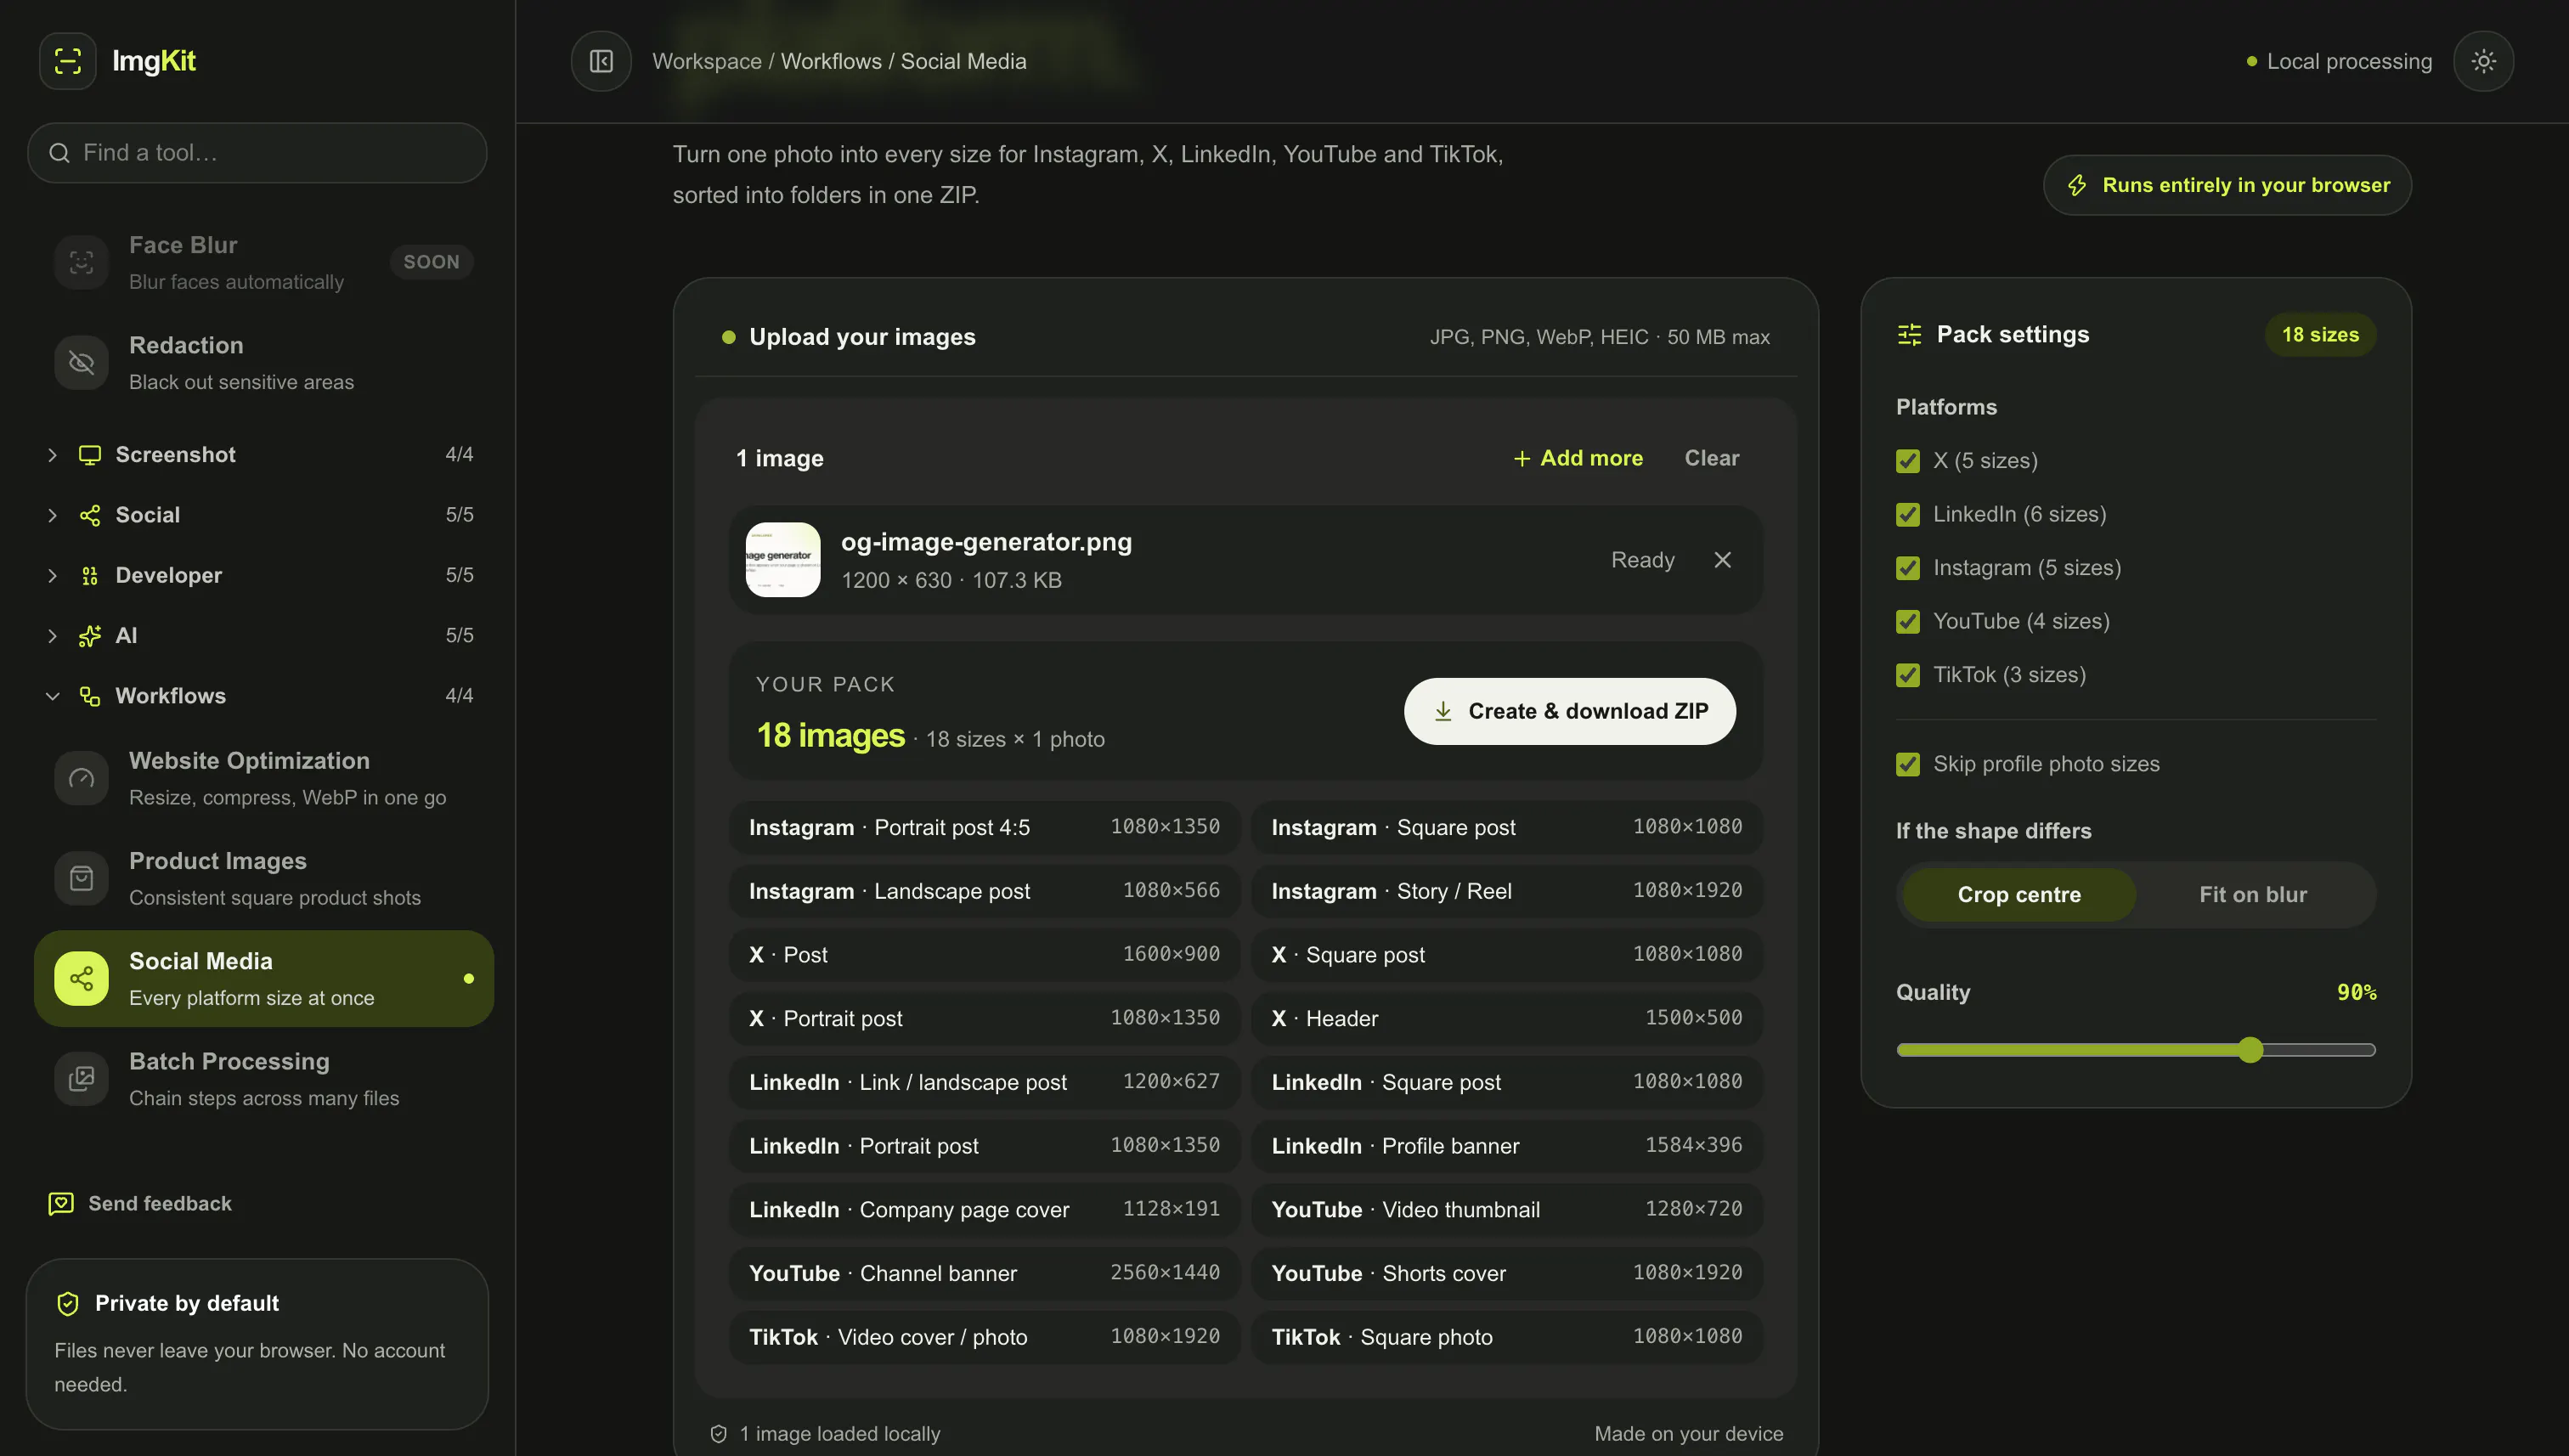Uncheck Instagram (5 sizes) platform
Screen dimensions: 2569x1456
coord(1907,568)
